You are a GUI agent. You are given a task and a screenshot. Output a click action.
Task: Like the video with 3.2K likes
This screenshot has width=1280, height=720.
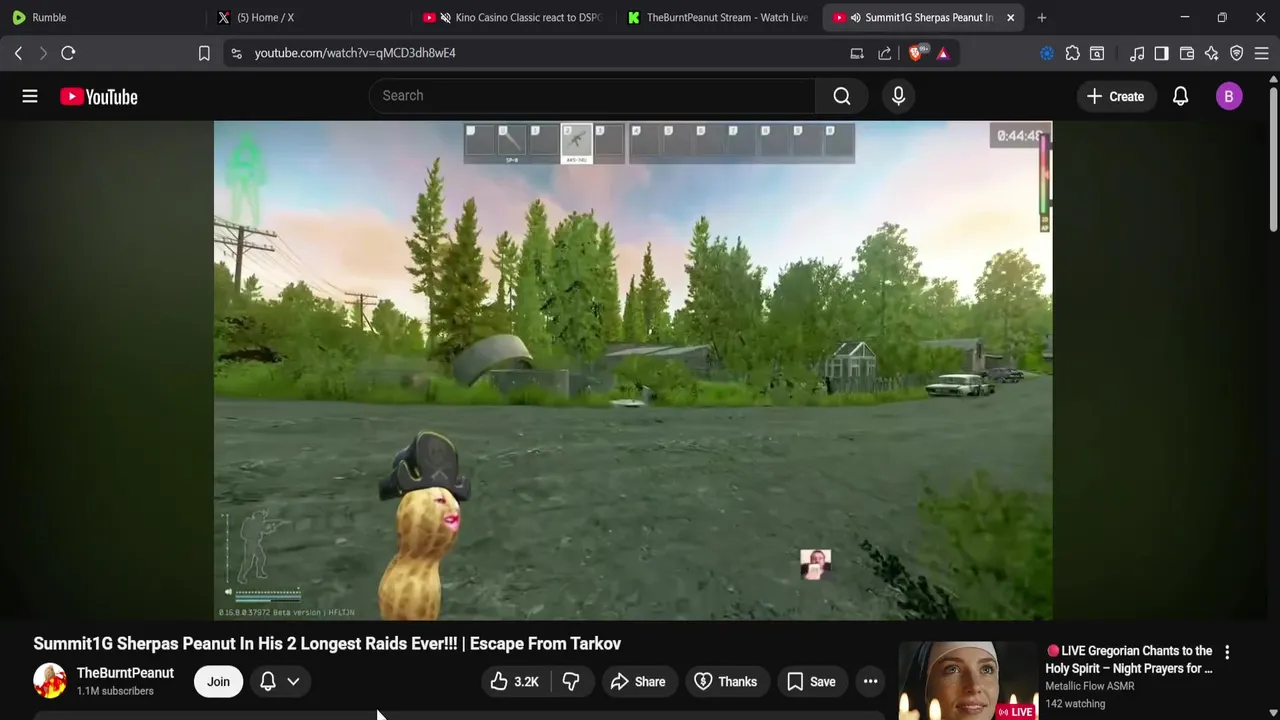click(x=515, y=682)
